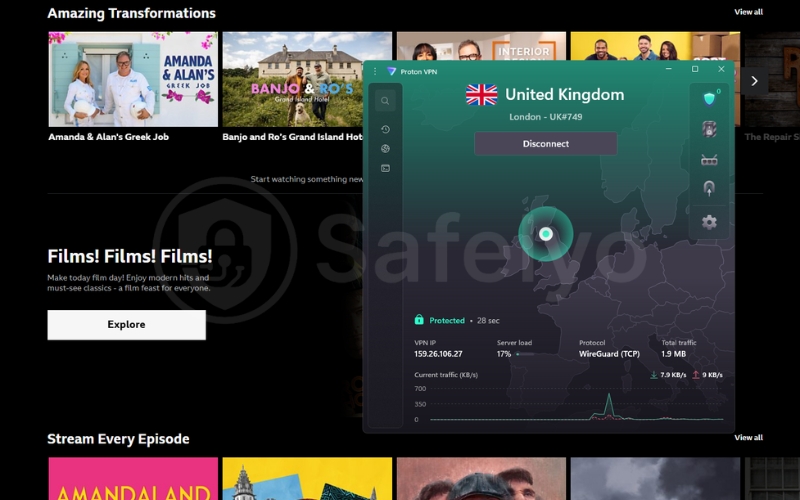Click the Explore button under Films

click(x=127, y=324)
